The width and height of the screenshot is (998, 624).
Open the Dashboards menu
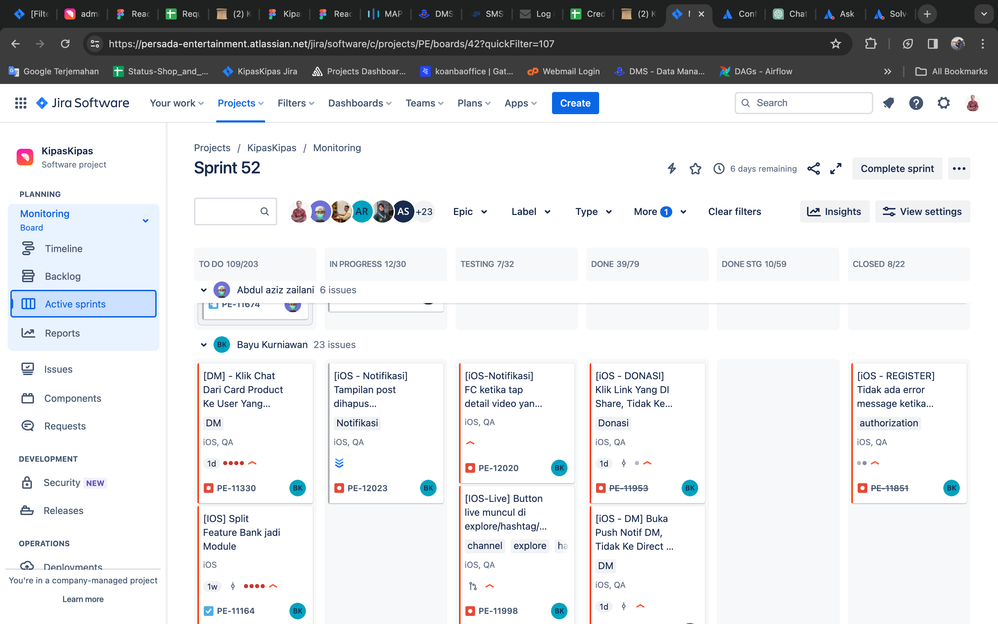point(360,103)
